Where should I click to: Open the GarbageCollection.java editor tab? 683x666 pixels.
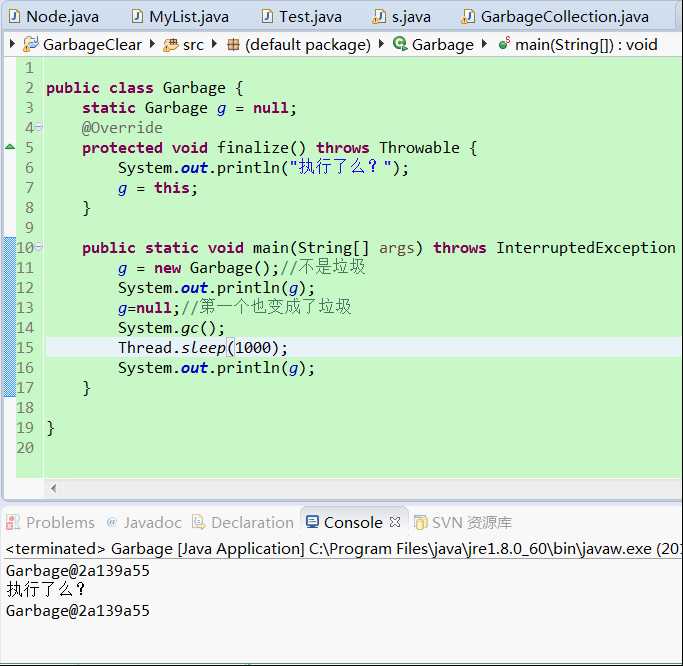(x=555, y=17)
